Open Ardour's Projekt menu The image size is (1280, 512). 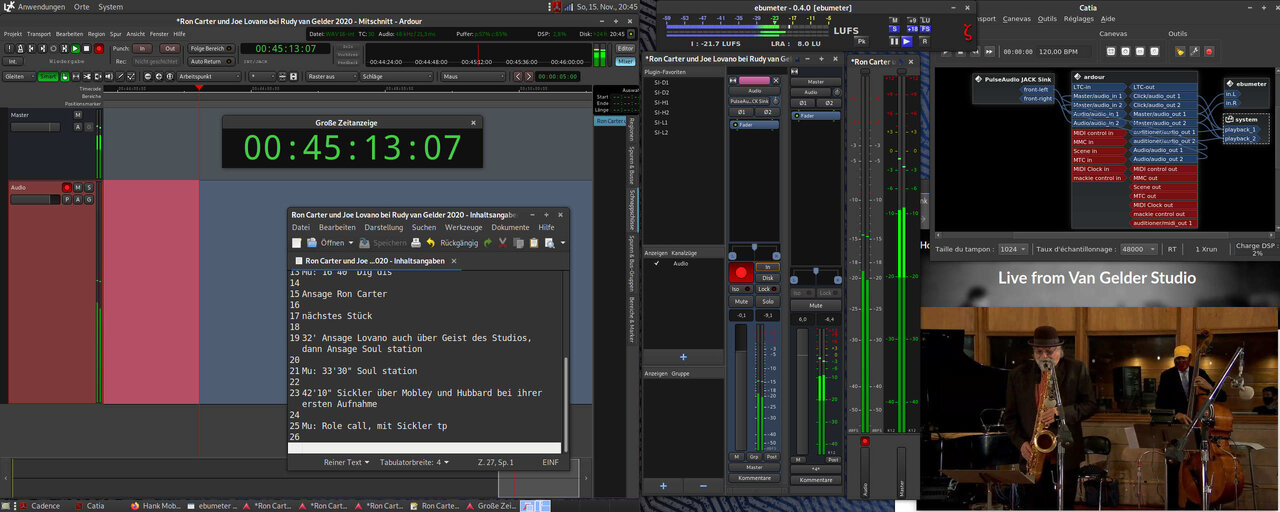tap(13, 34)
